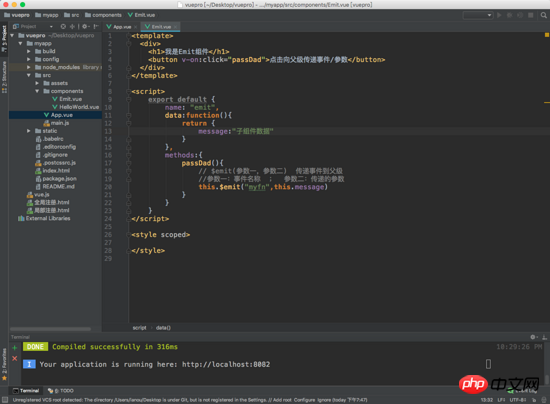Click the inspector hector icon in status bar
Viewport: 550px width, 404px height.
(544, 400)
